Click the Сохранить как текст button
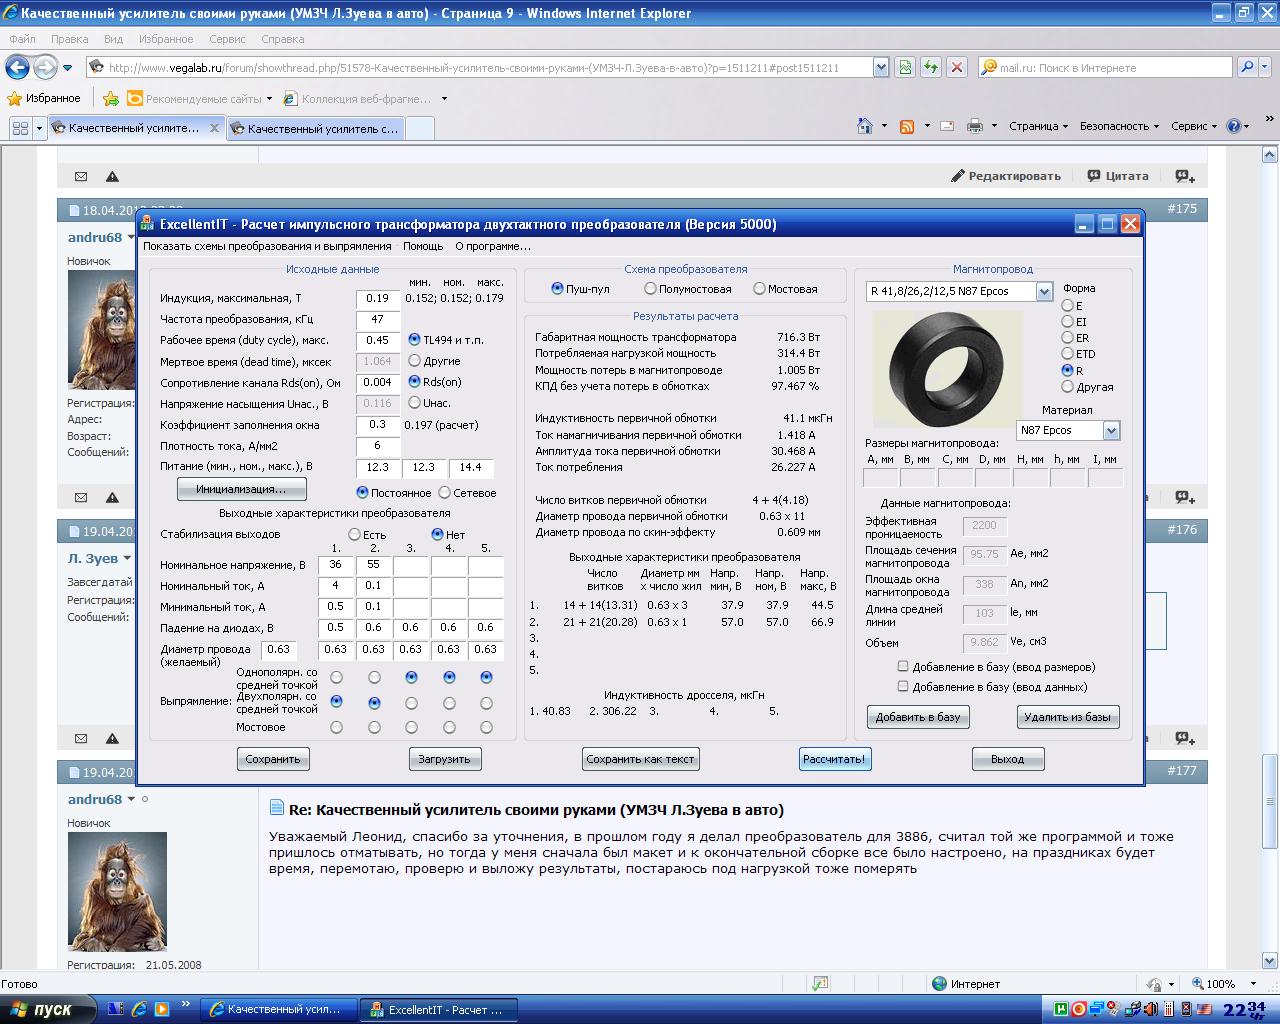The width and height of the screenshot is (1280, 1024). (640, 759)
